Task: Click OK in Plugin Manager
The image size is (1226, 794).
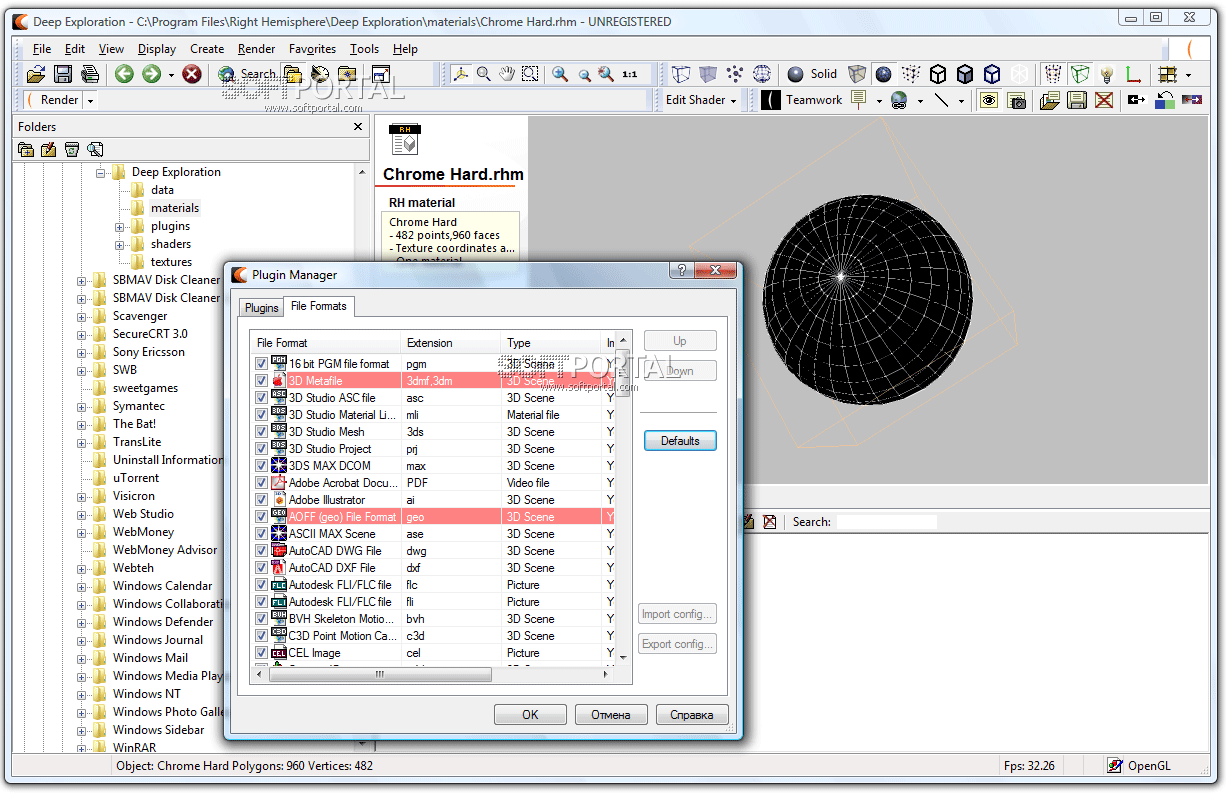Action: pos(530,714)
